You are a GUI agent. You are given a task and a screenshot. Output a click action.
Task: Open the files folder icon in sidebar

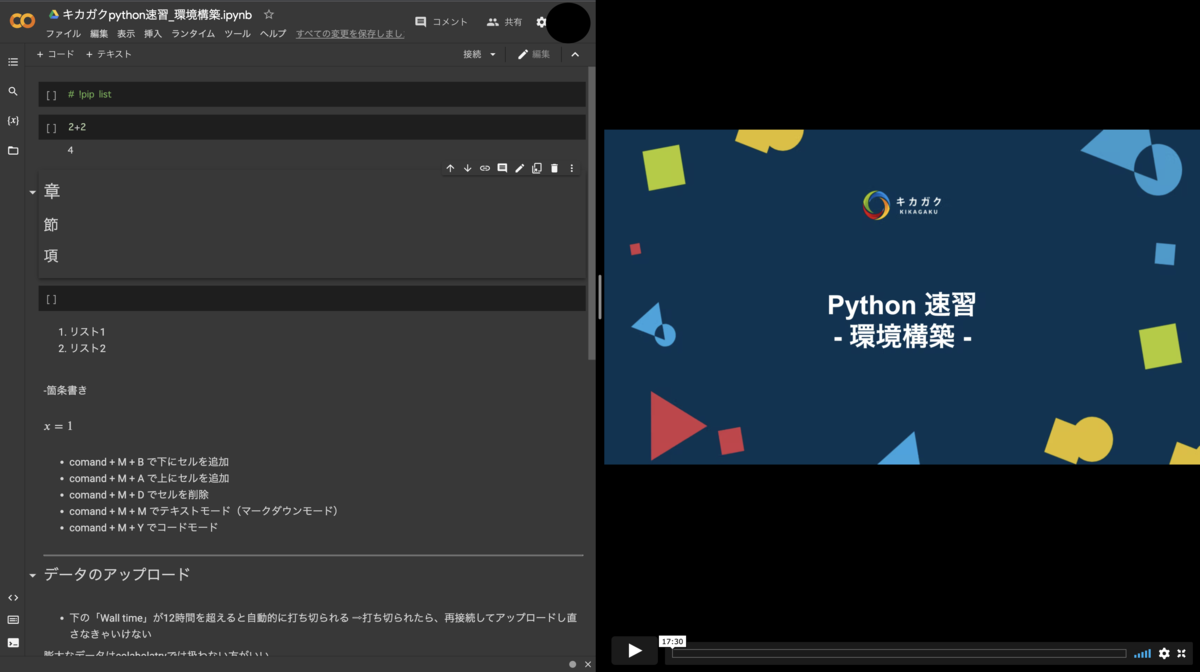point(13,150)
